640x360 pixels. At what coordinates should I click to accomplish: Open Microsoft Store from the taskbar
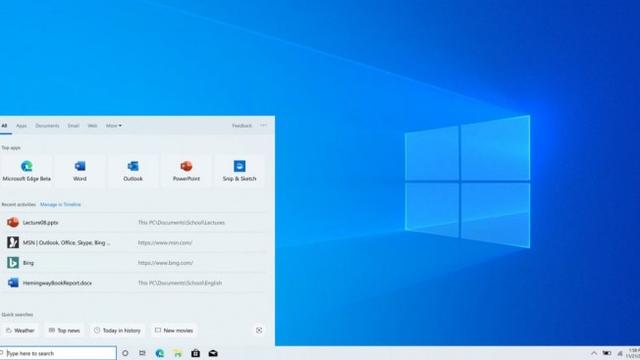point(196,353)
